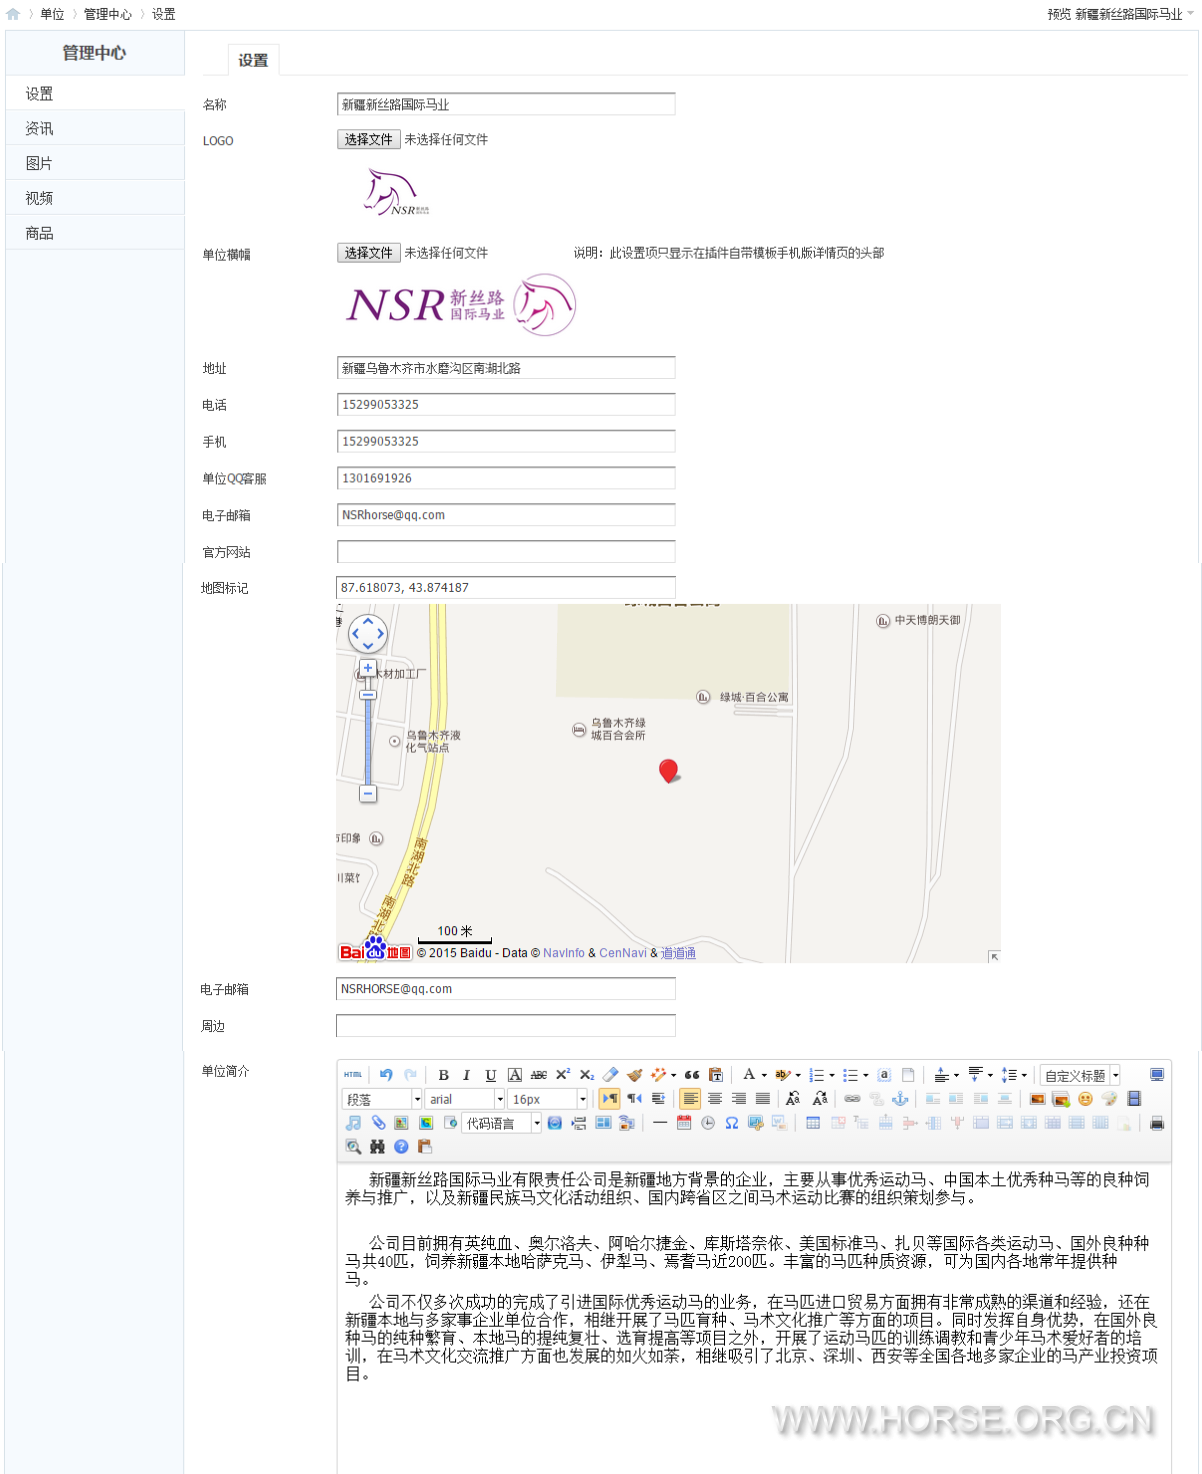Apply subscript formatting
Viewport: 1202px width, 1474px height.
[x=587, y=1075]
